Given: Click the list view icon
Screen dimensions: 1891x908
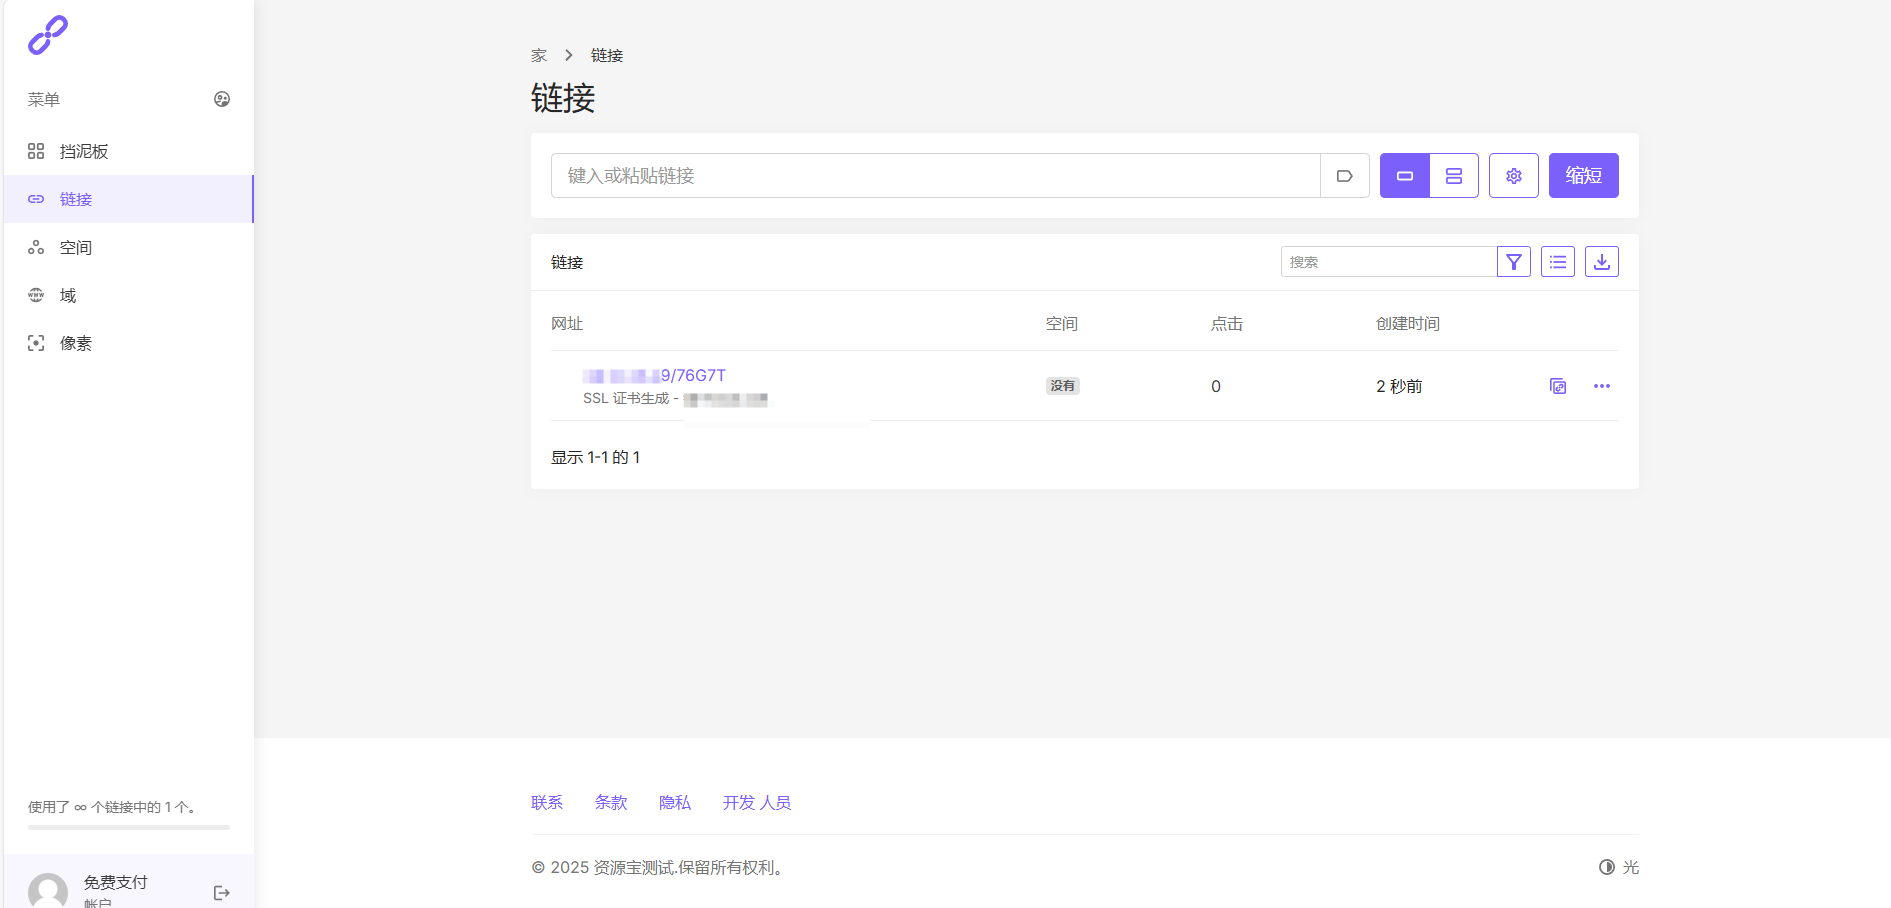Looking at the screenshot, I should [1558, 262].
